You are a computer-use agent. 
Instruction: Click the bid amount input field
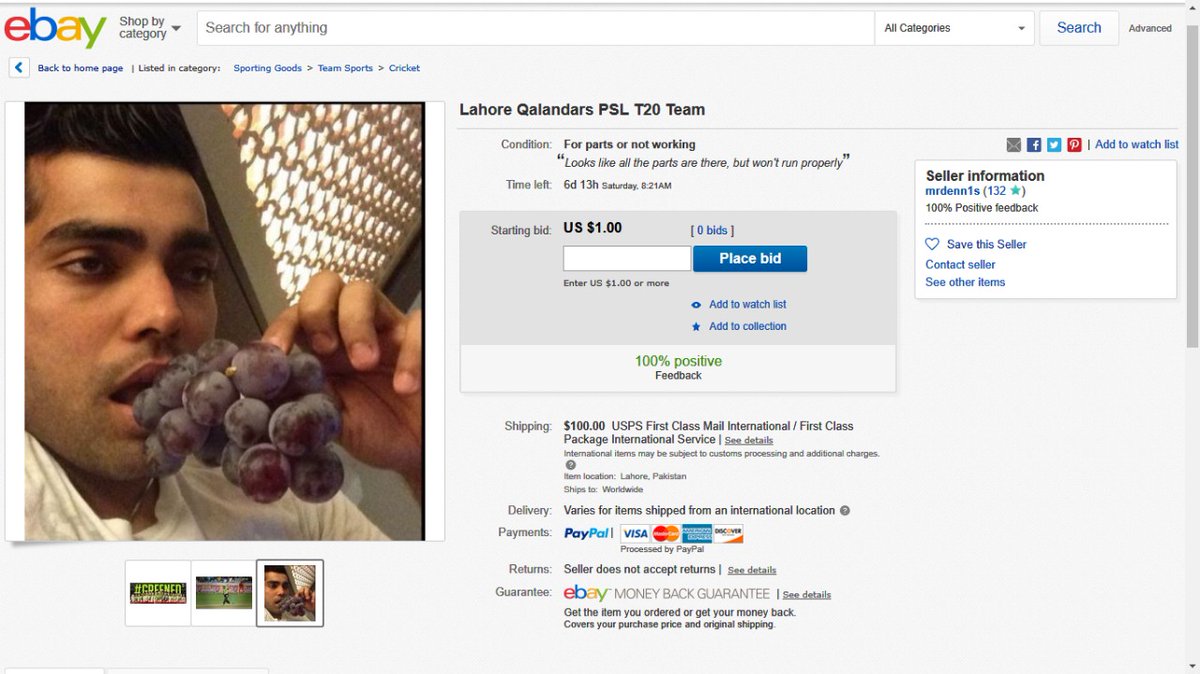click(627, 259)
